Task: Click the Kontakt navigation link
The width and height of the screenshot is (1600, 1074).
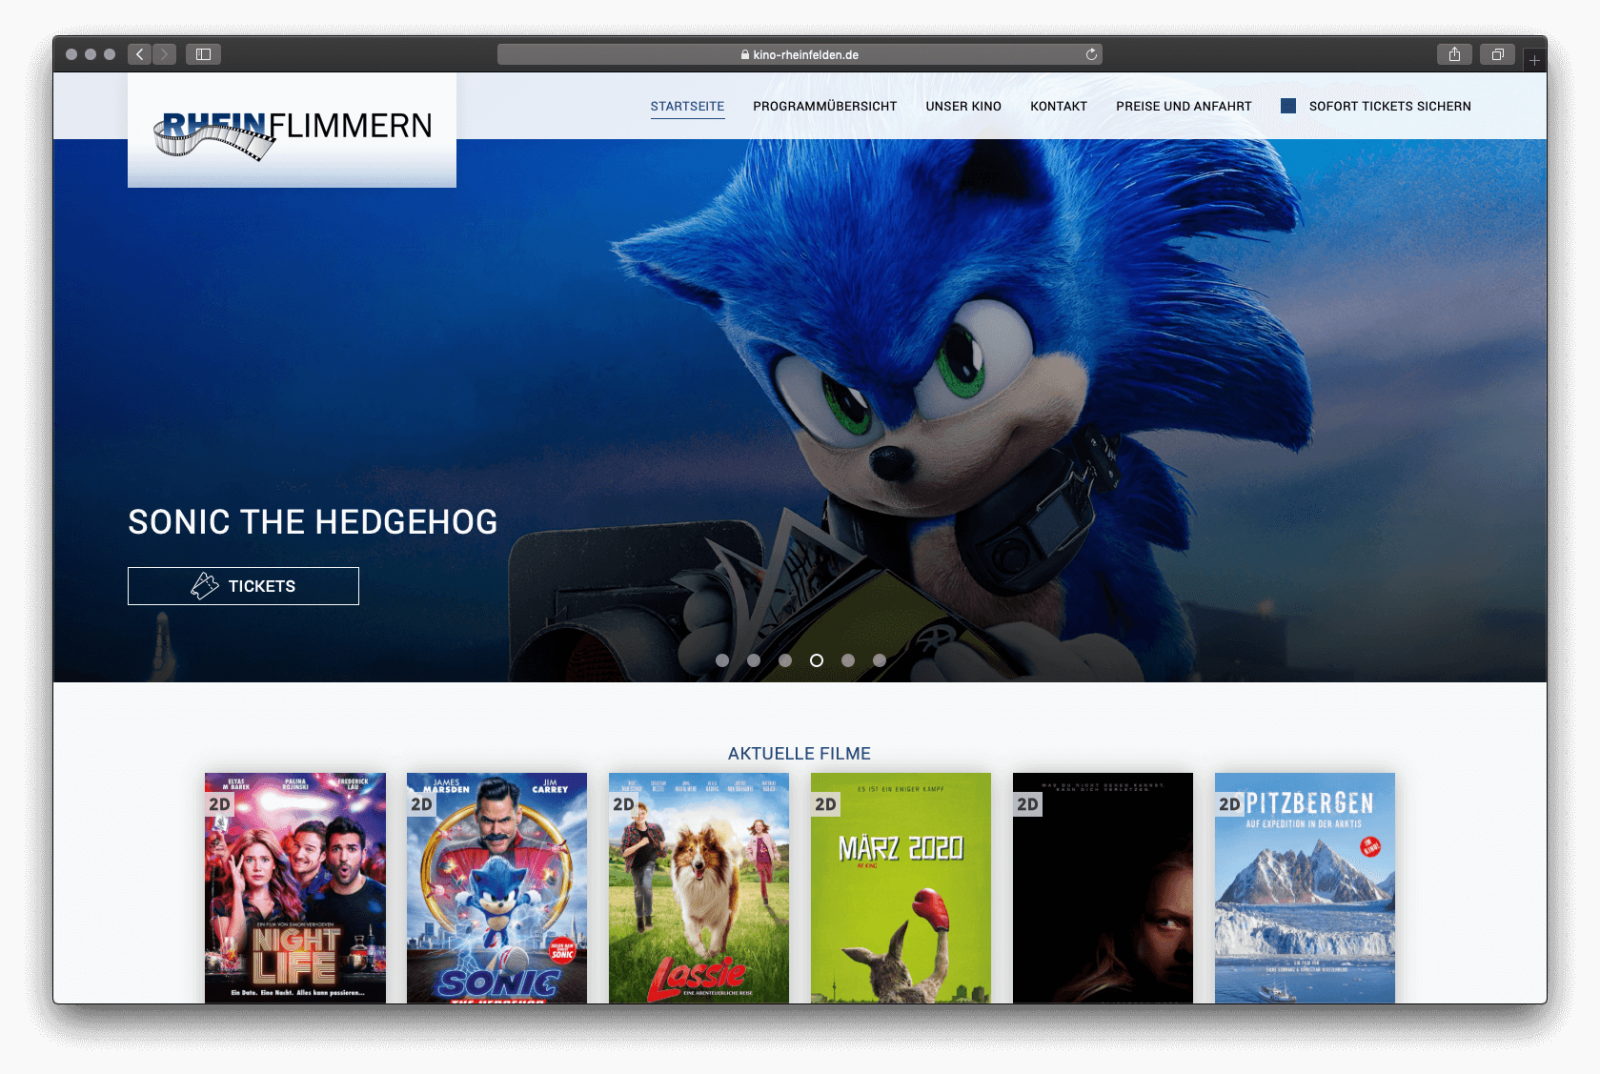Action: [x=1058, y=106]
